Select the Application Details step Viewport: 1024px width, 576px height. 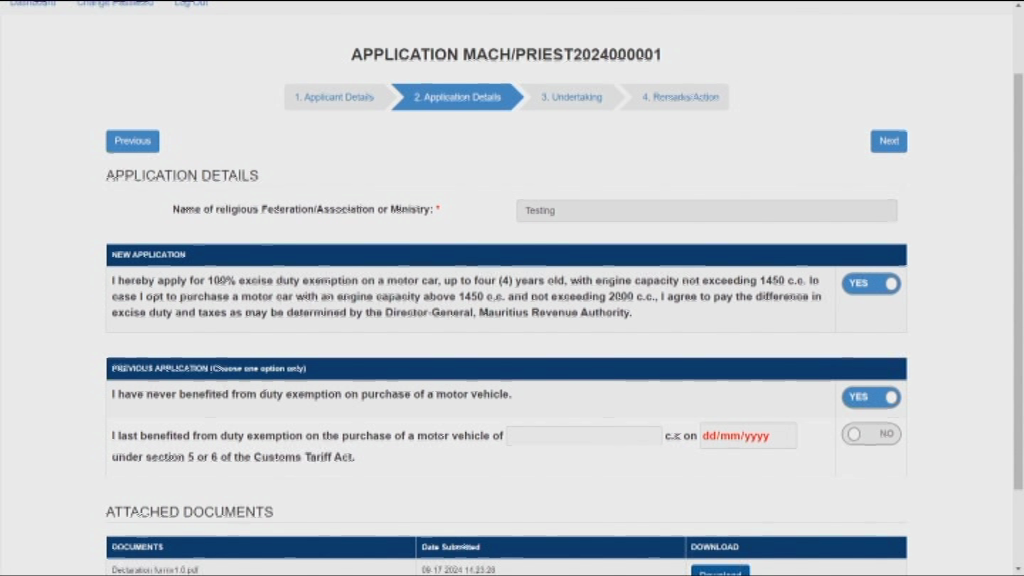[x=457, y=97]
